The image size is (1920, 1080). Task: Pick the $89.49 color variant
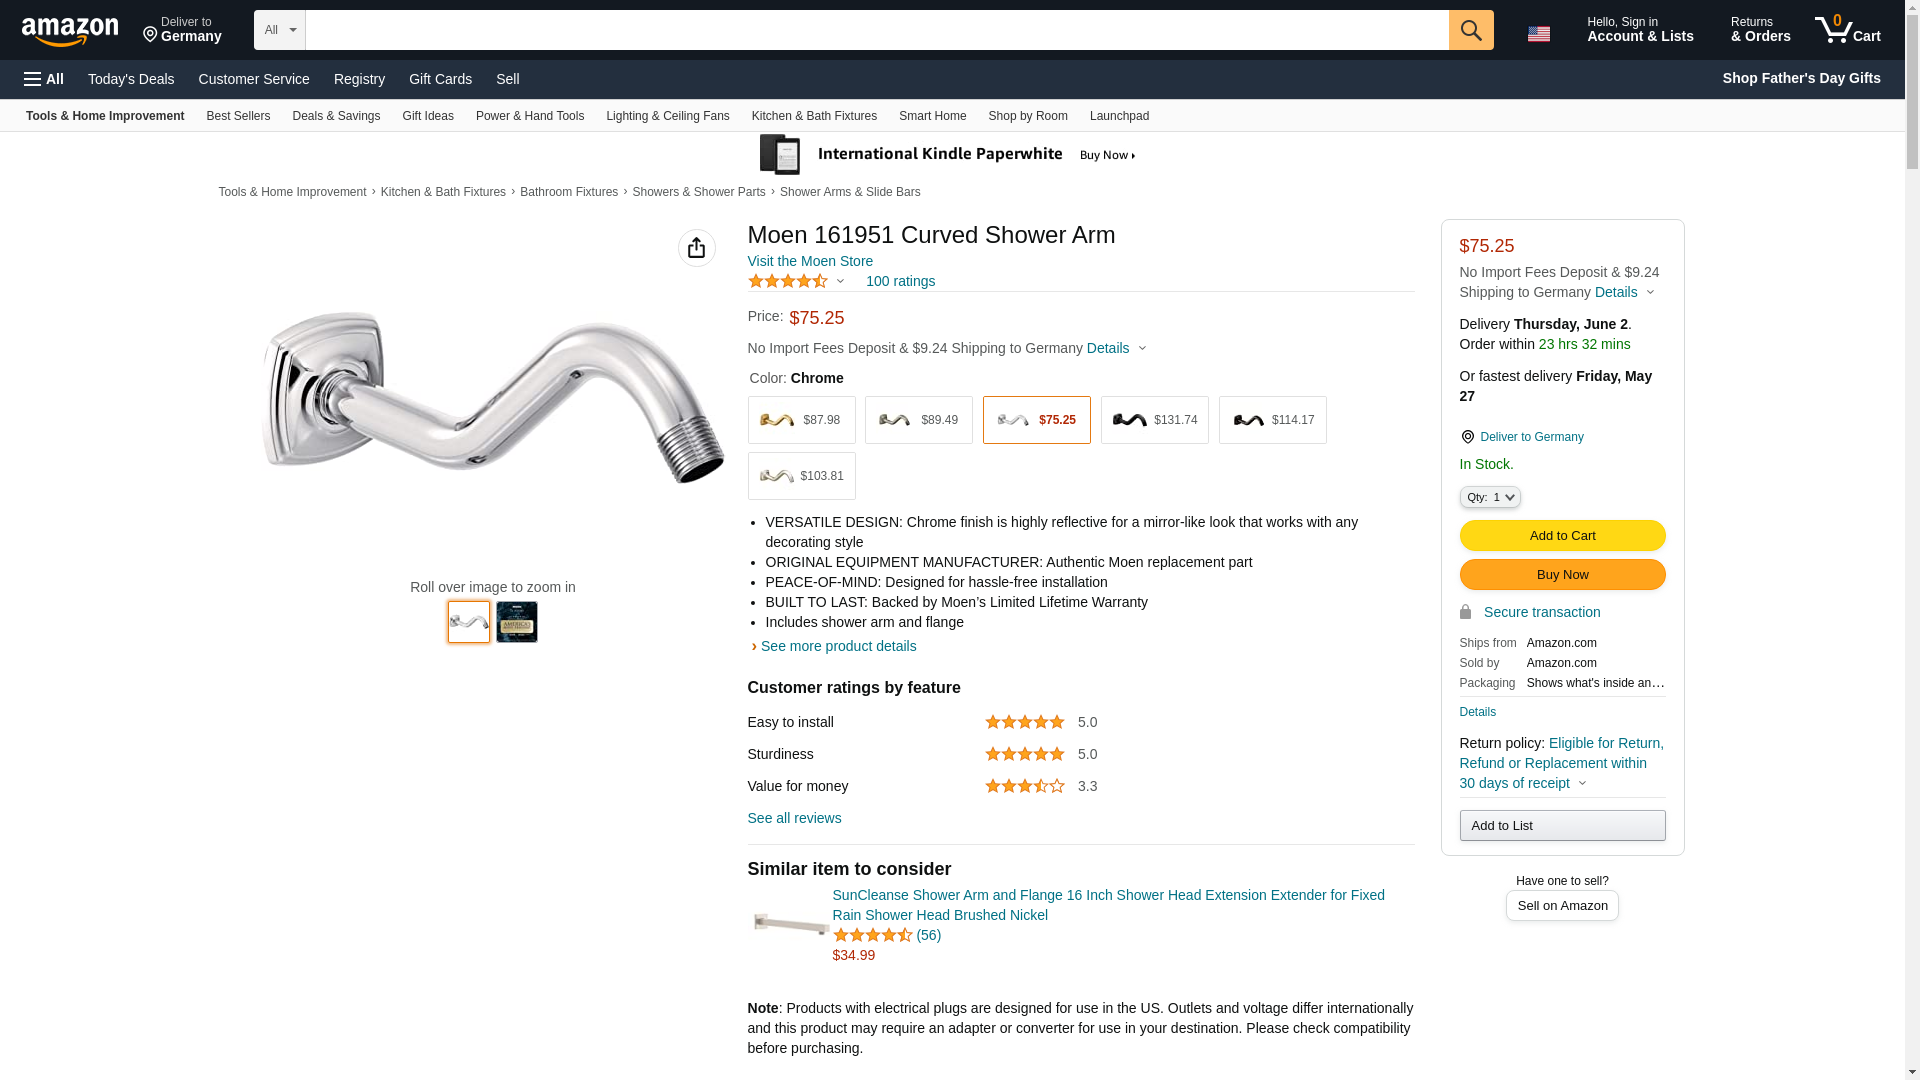918,420
